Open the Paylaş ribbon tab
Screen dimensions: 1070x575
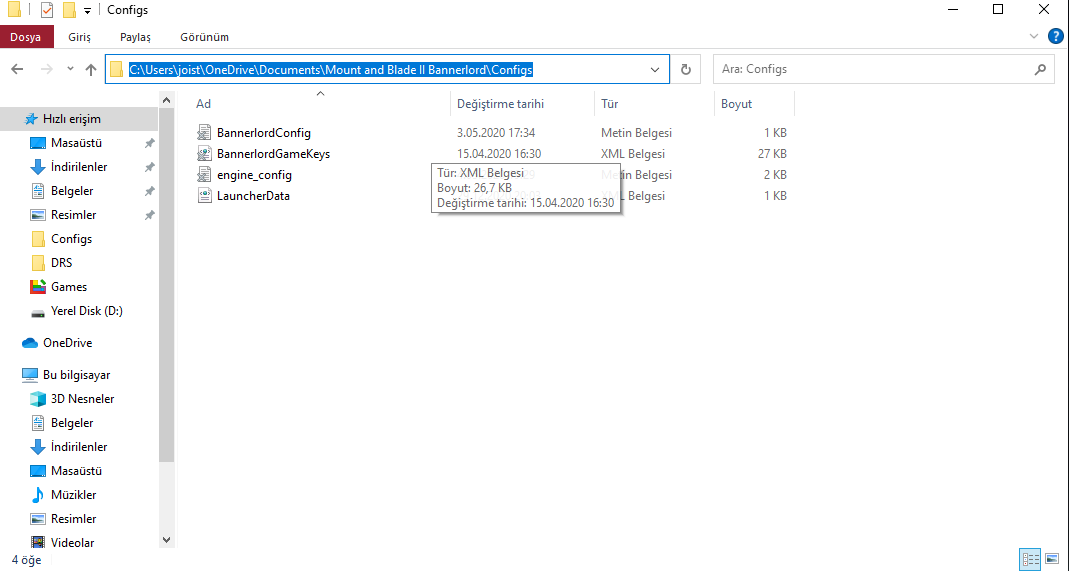tap(135, 37)
